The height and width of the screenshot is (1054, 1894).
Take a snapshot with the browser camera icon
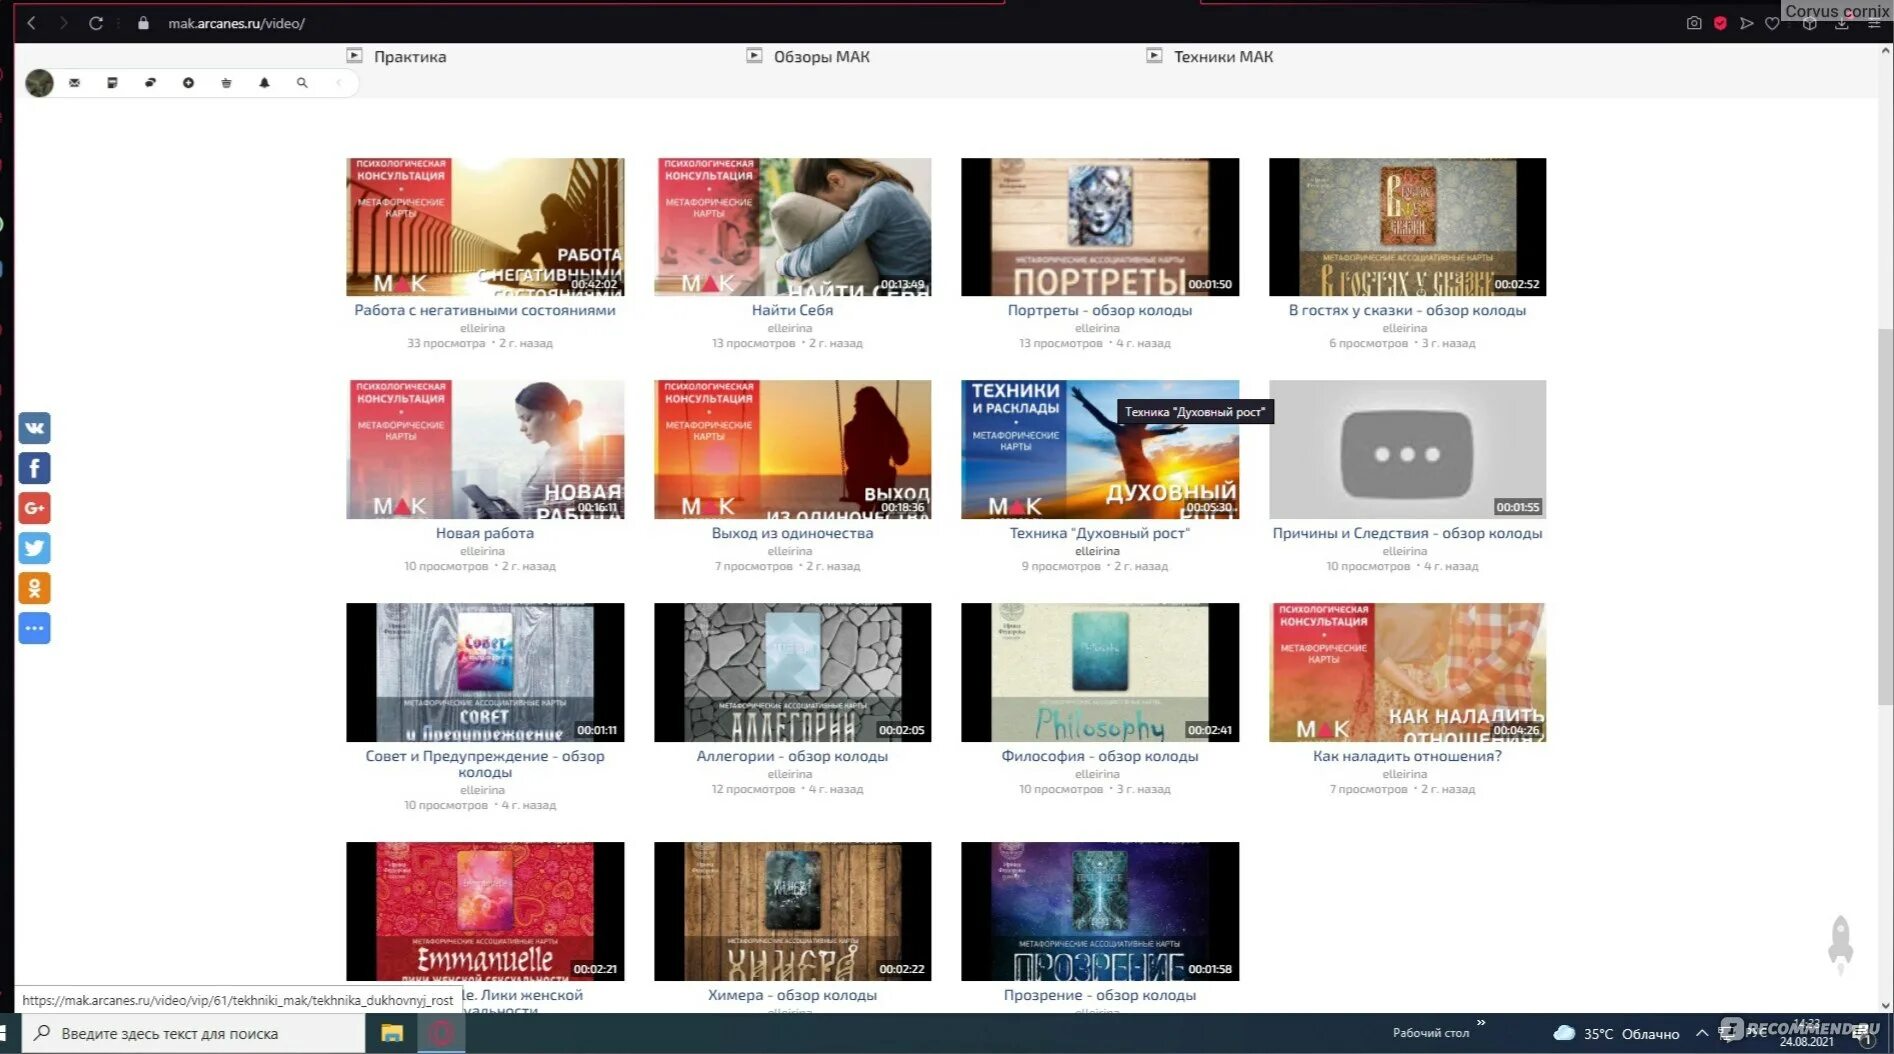[x=1694, y=23]
